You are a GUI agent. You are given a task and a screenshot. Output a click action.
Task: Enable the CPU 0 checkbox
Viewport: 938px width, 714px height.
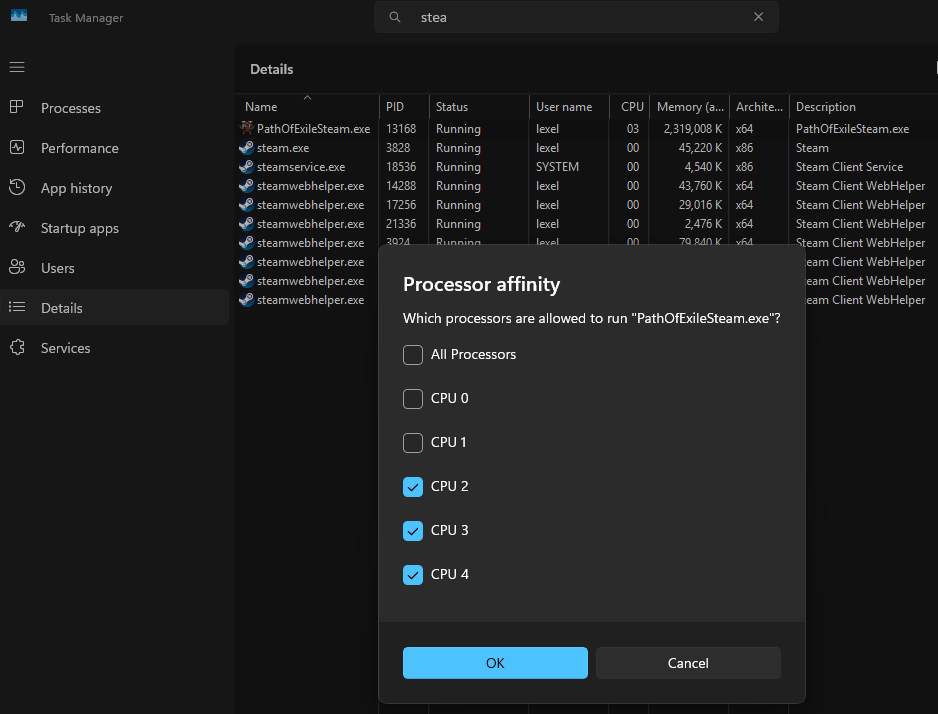click(x=413, y=398)
